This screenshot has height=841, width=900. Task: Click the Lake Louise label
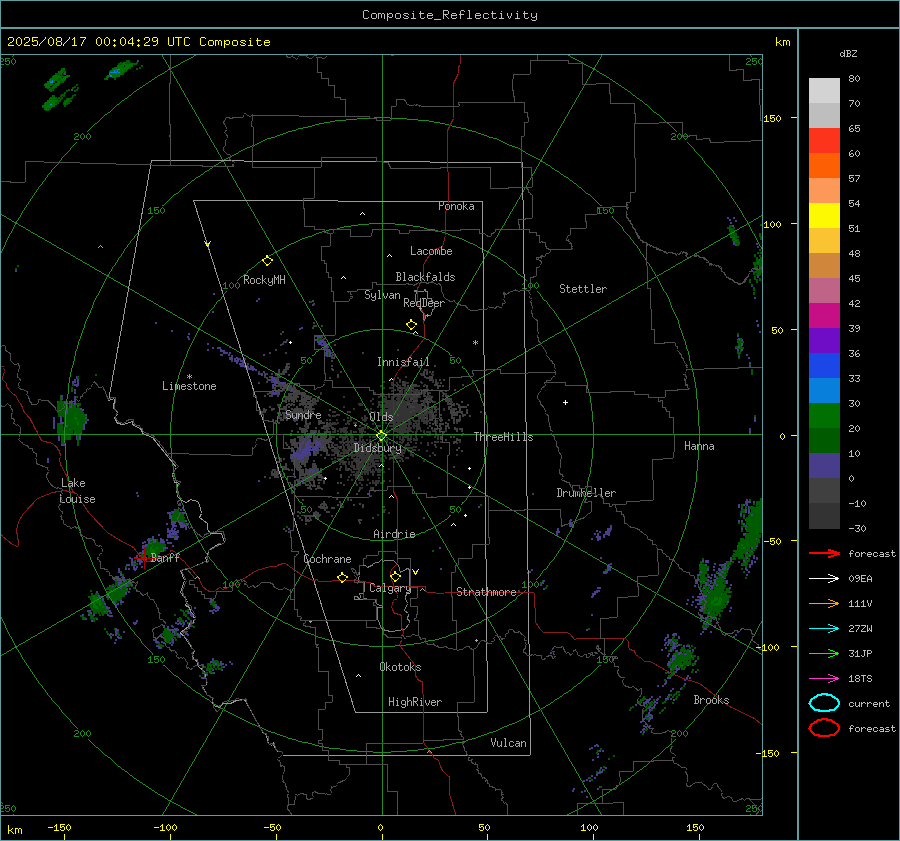pos(77,491)
